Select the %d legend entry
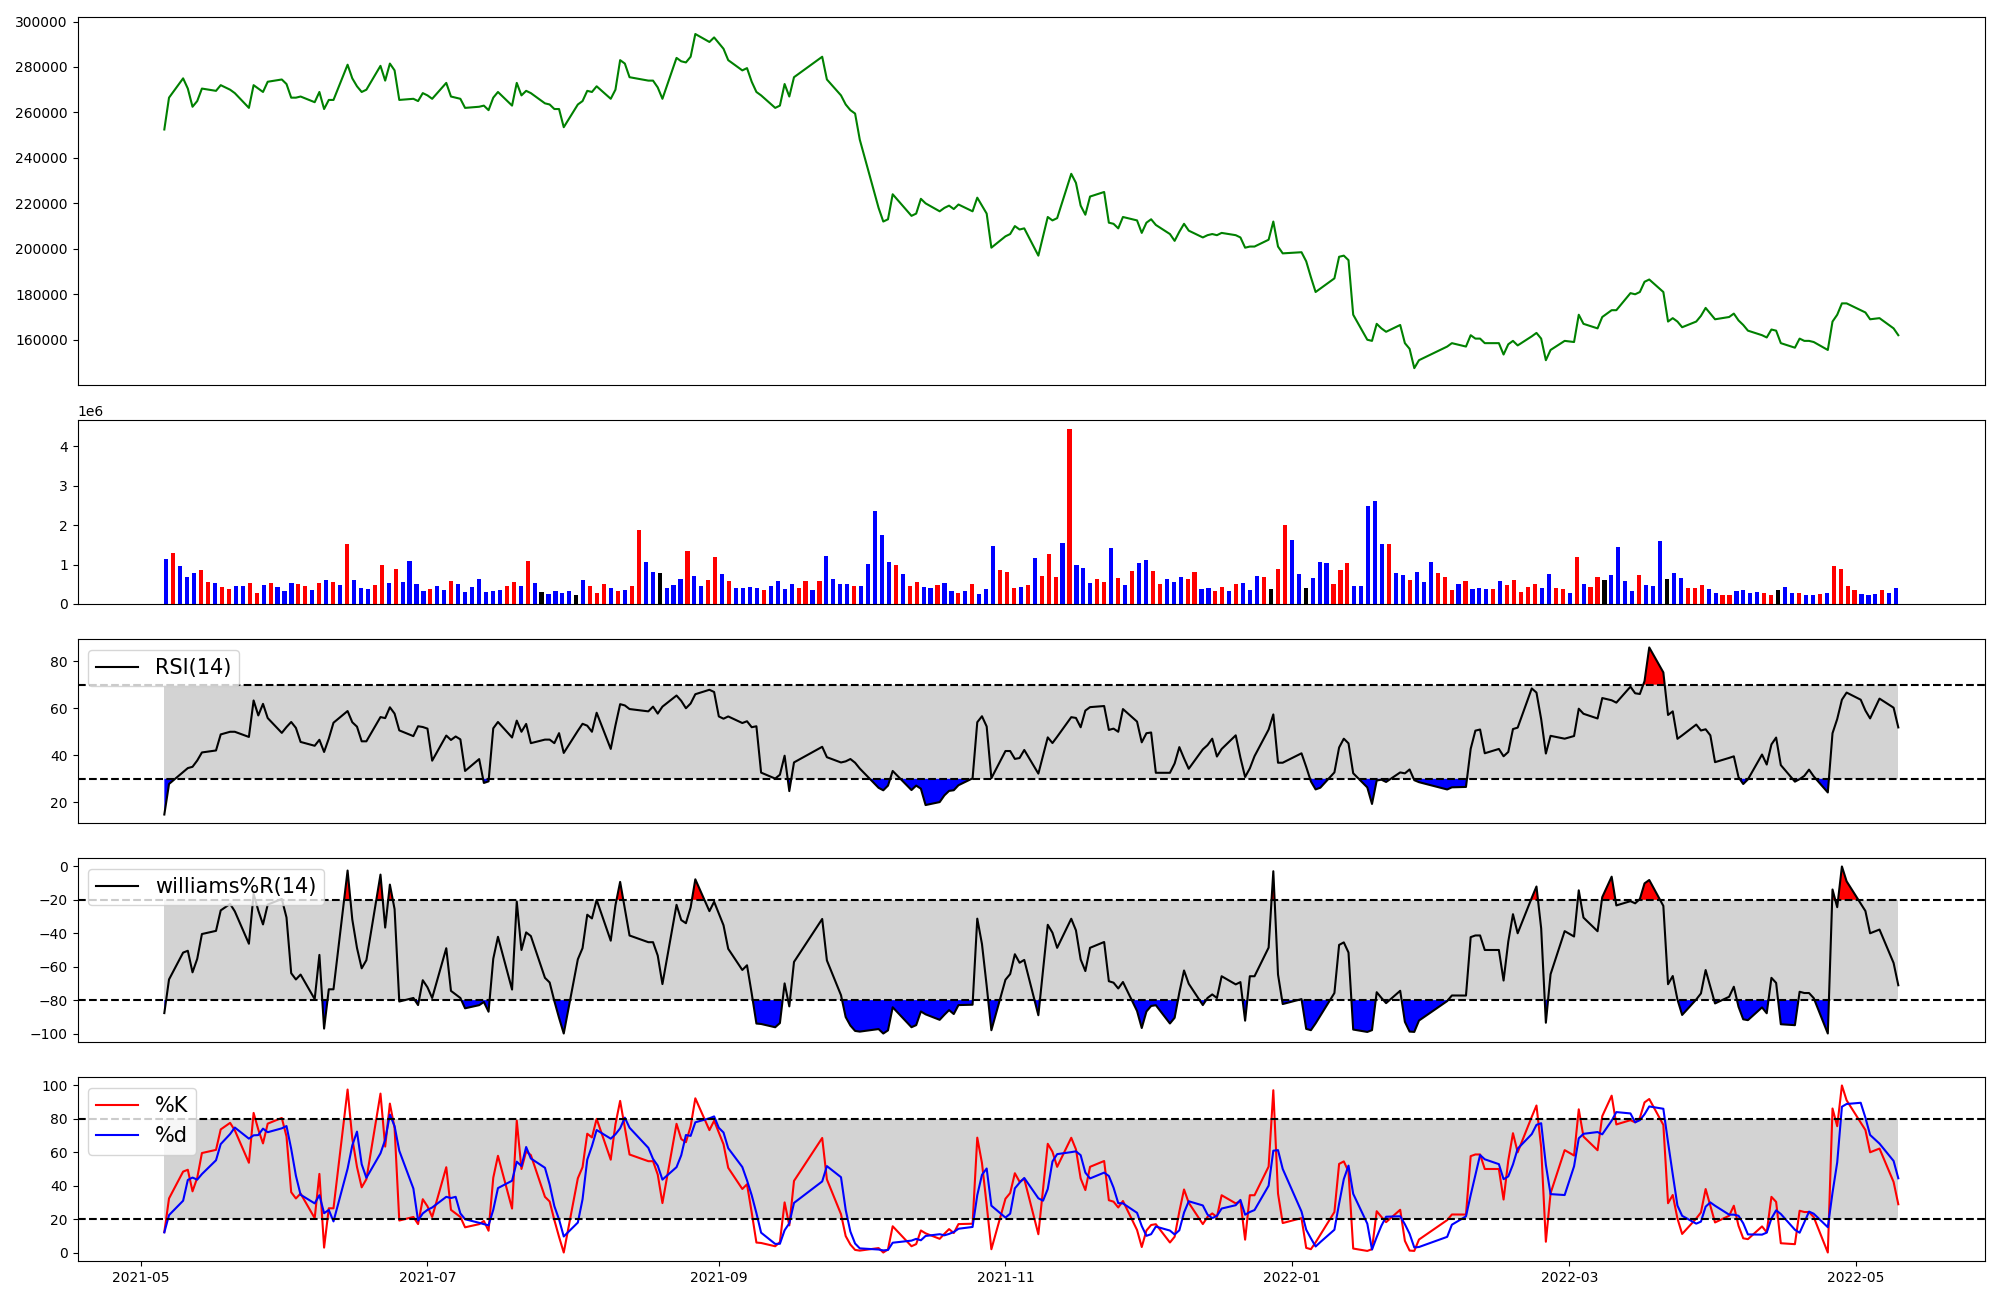 point(171,1135)
